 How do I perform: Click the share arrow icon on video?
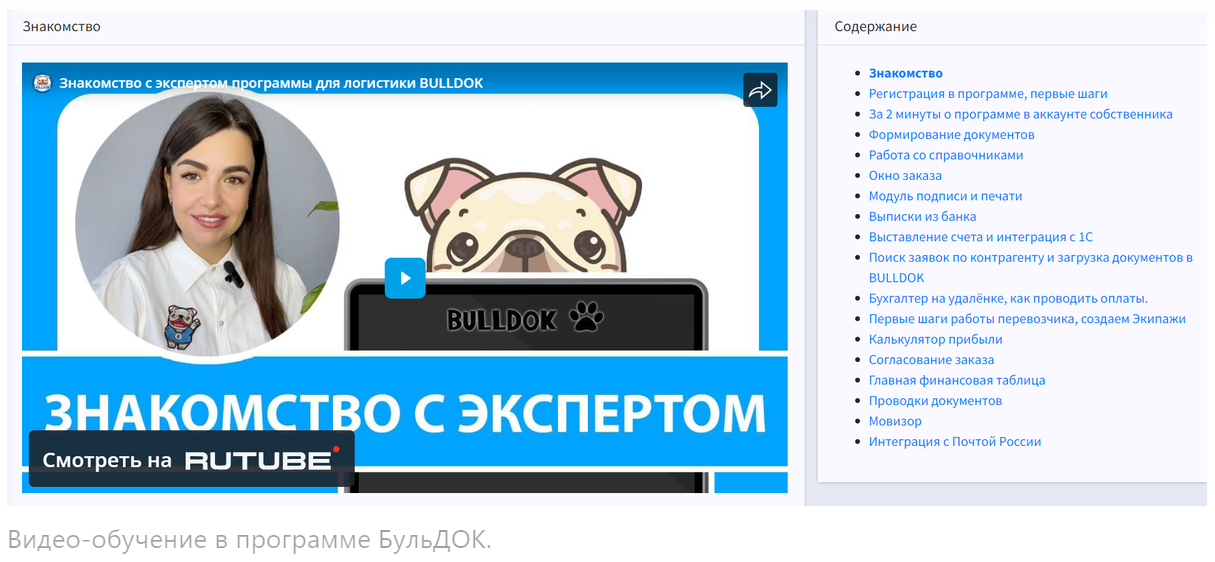(760, 90)
